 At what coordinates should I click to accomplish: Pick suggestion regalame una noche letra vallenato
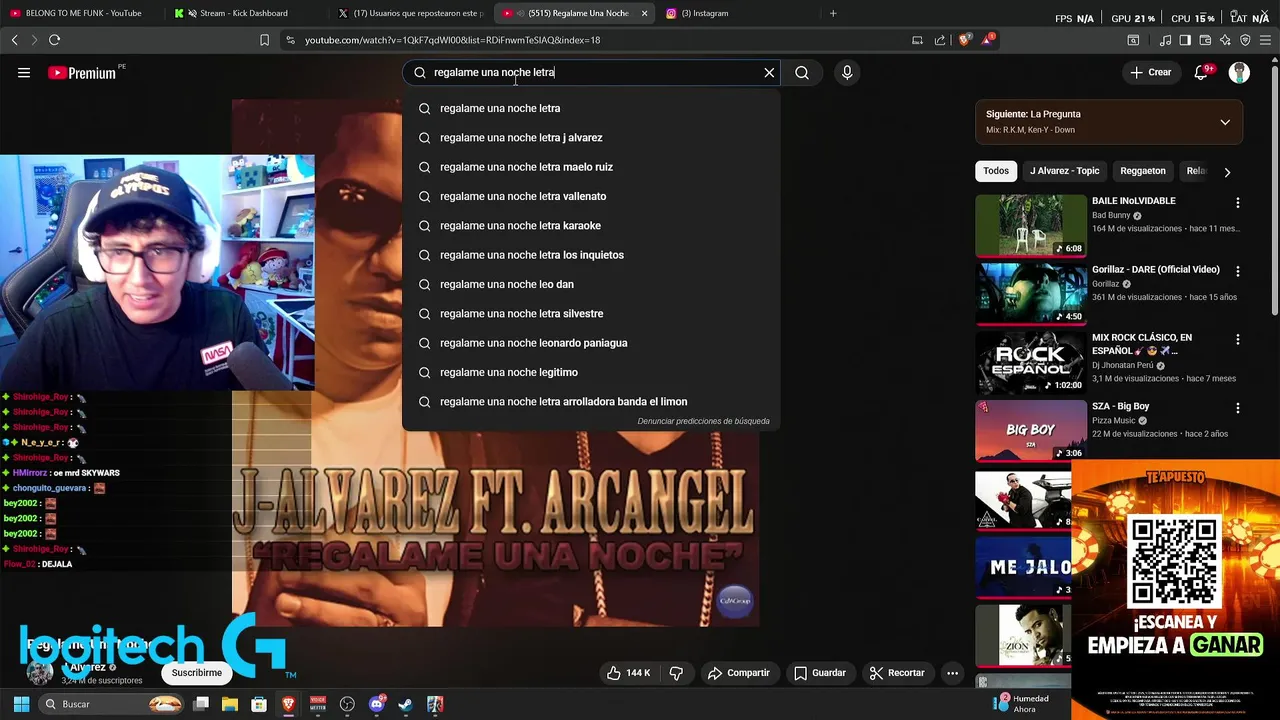590,196
